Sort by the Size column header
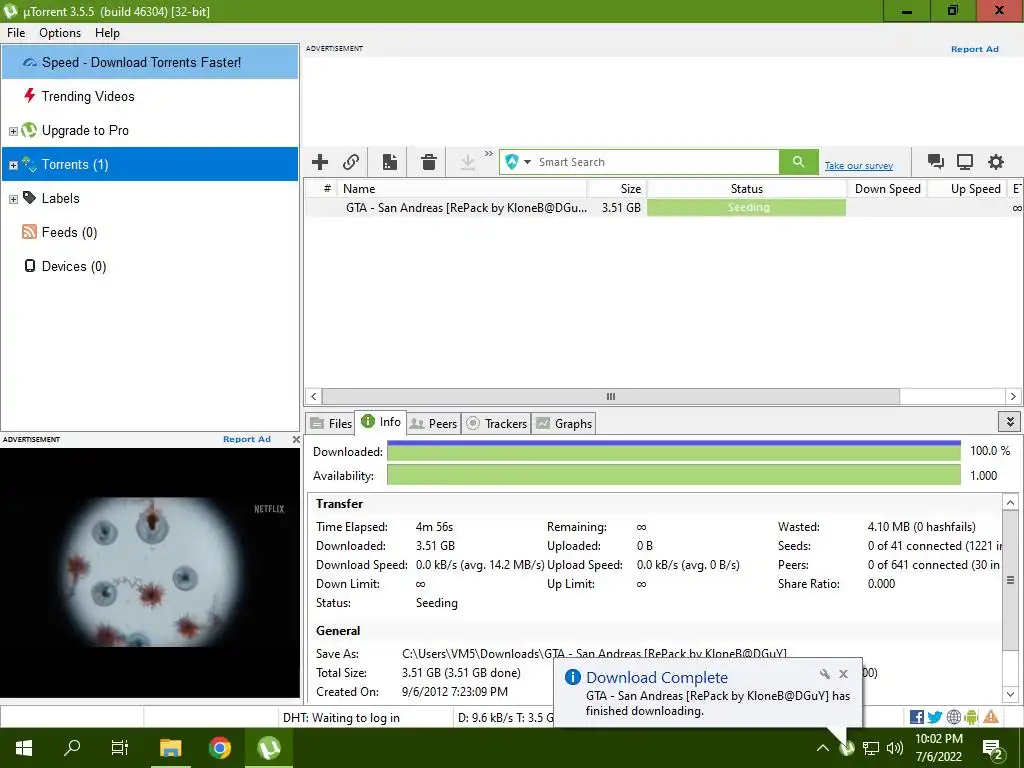The image size is (1024, 768). tap(616, 189)
